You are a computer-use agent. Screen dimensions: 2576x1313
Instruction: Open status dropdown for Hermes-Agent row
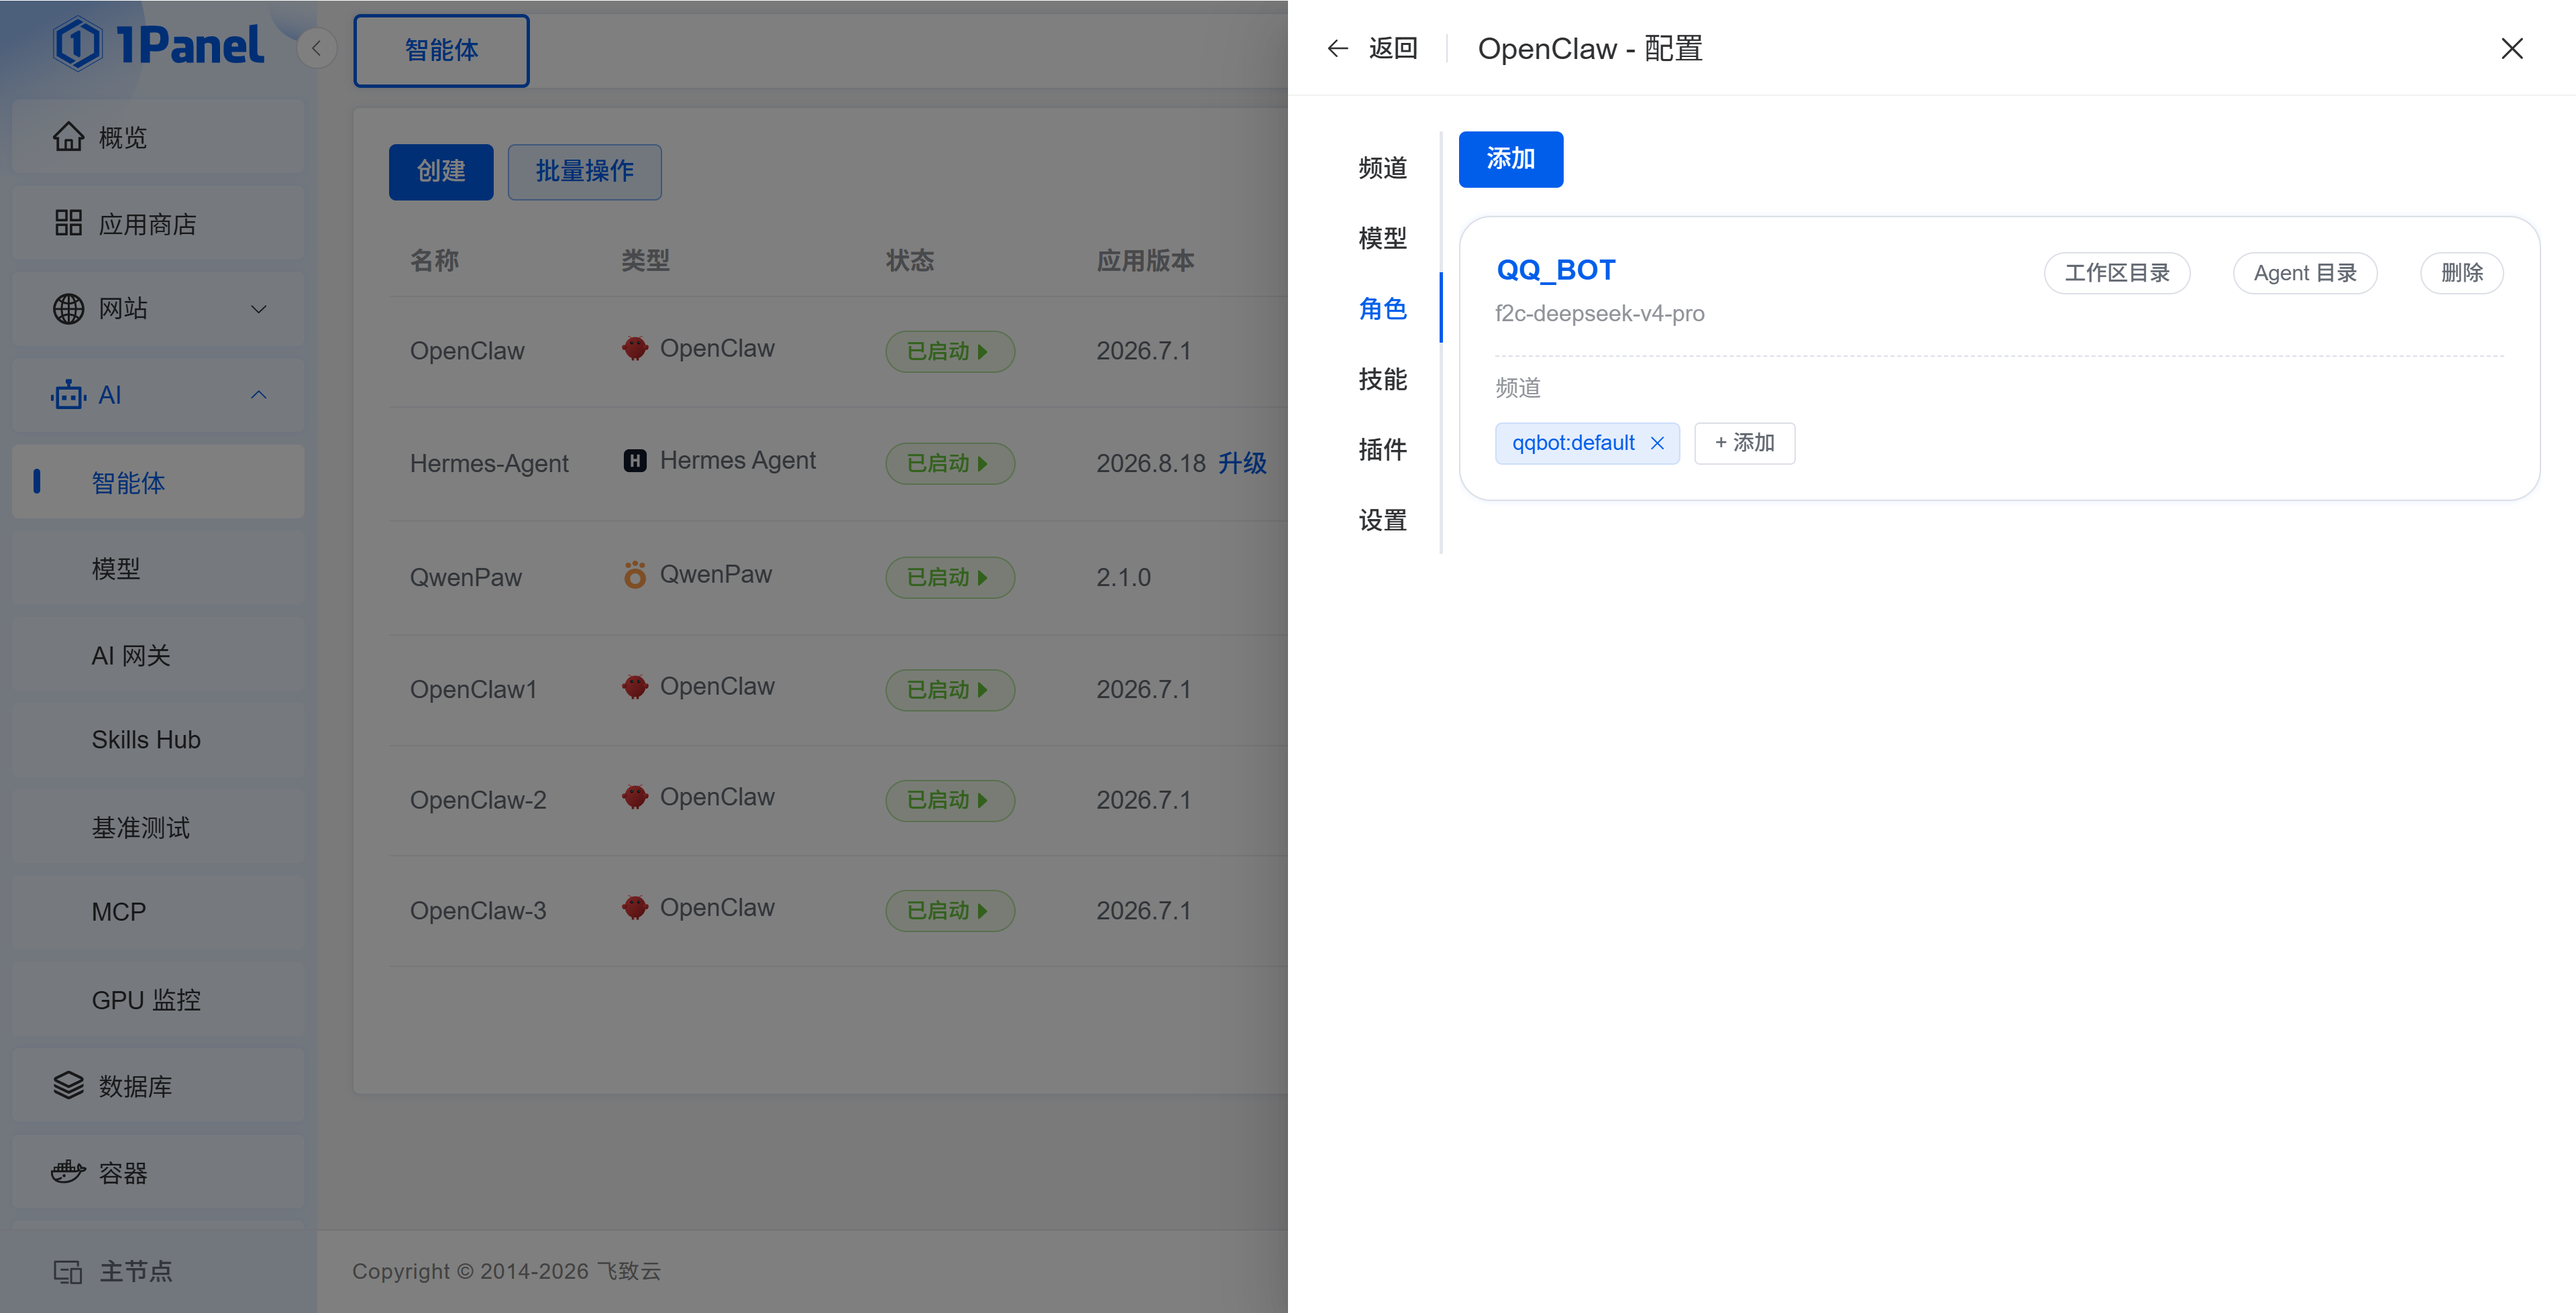[x=950, y=463]
